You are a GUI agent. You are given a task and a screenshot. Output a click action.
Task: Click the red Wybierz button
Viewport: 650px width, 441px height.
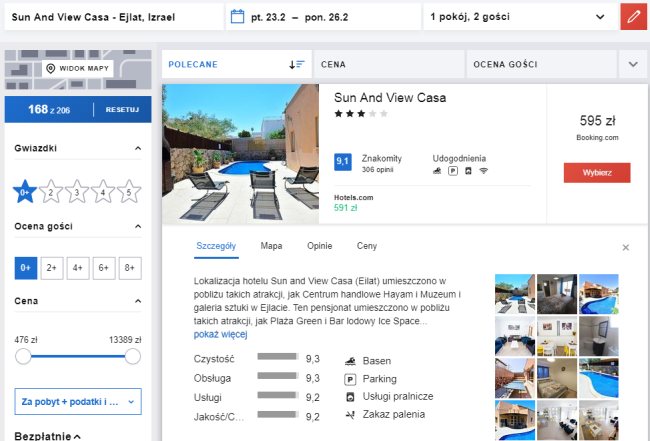pyautogui.click(x=597, y=172)
